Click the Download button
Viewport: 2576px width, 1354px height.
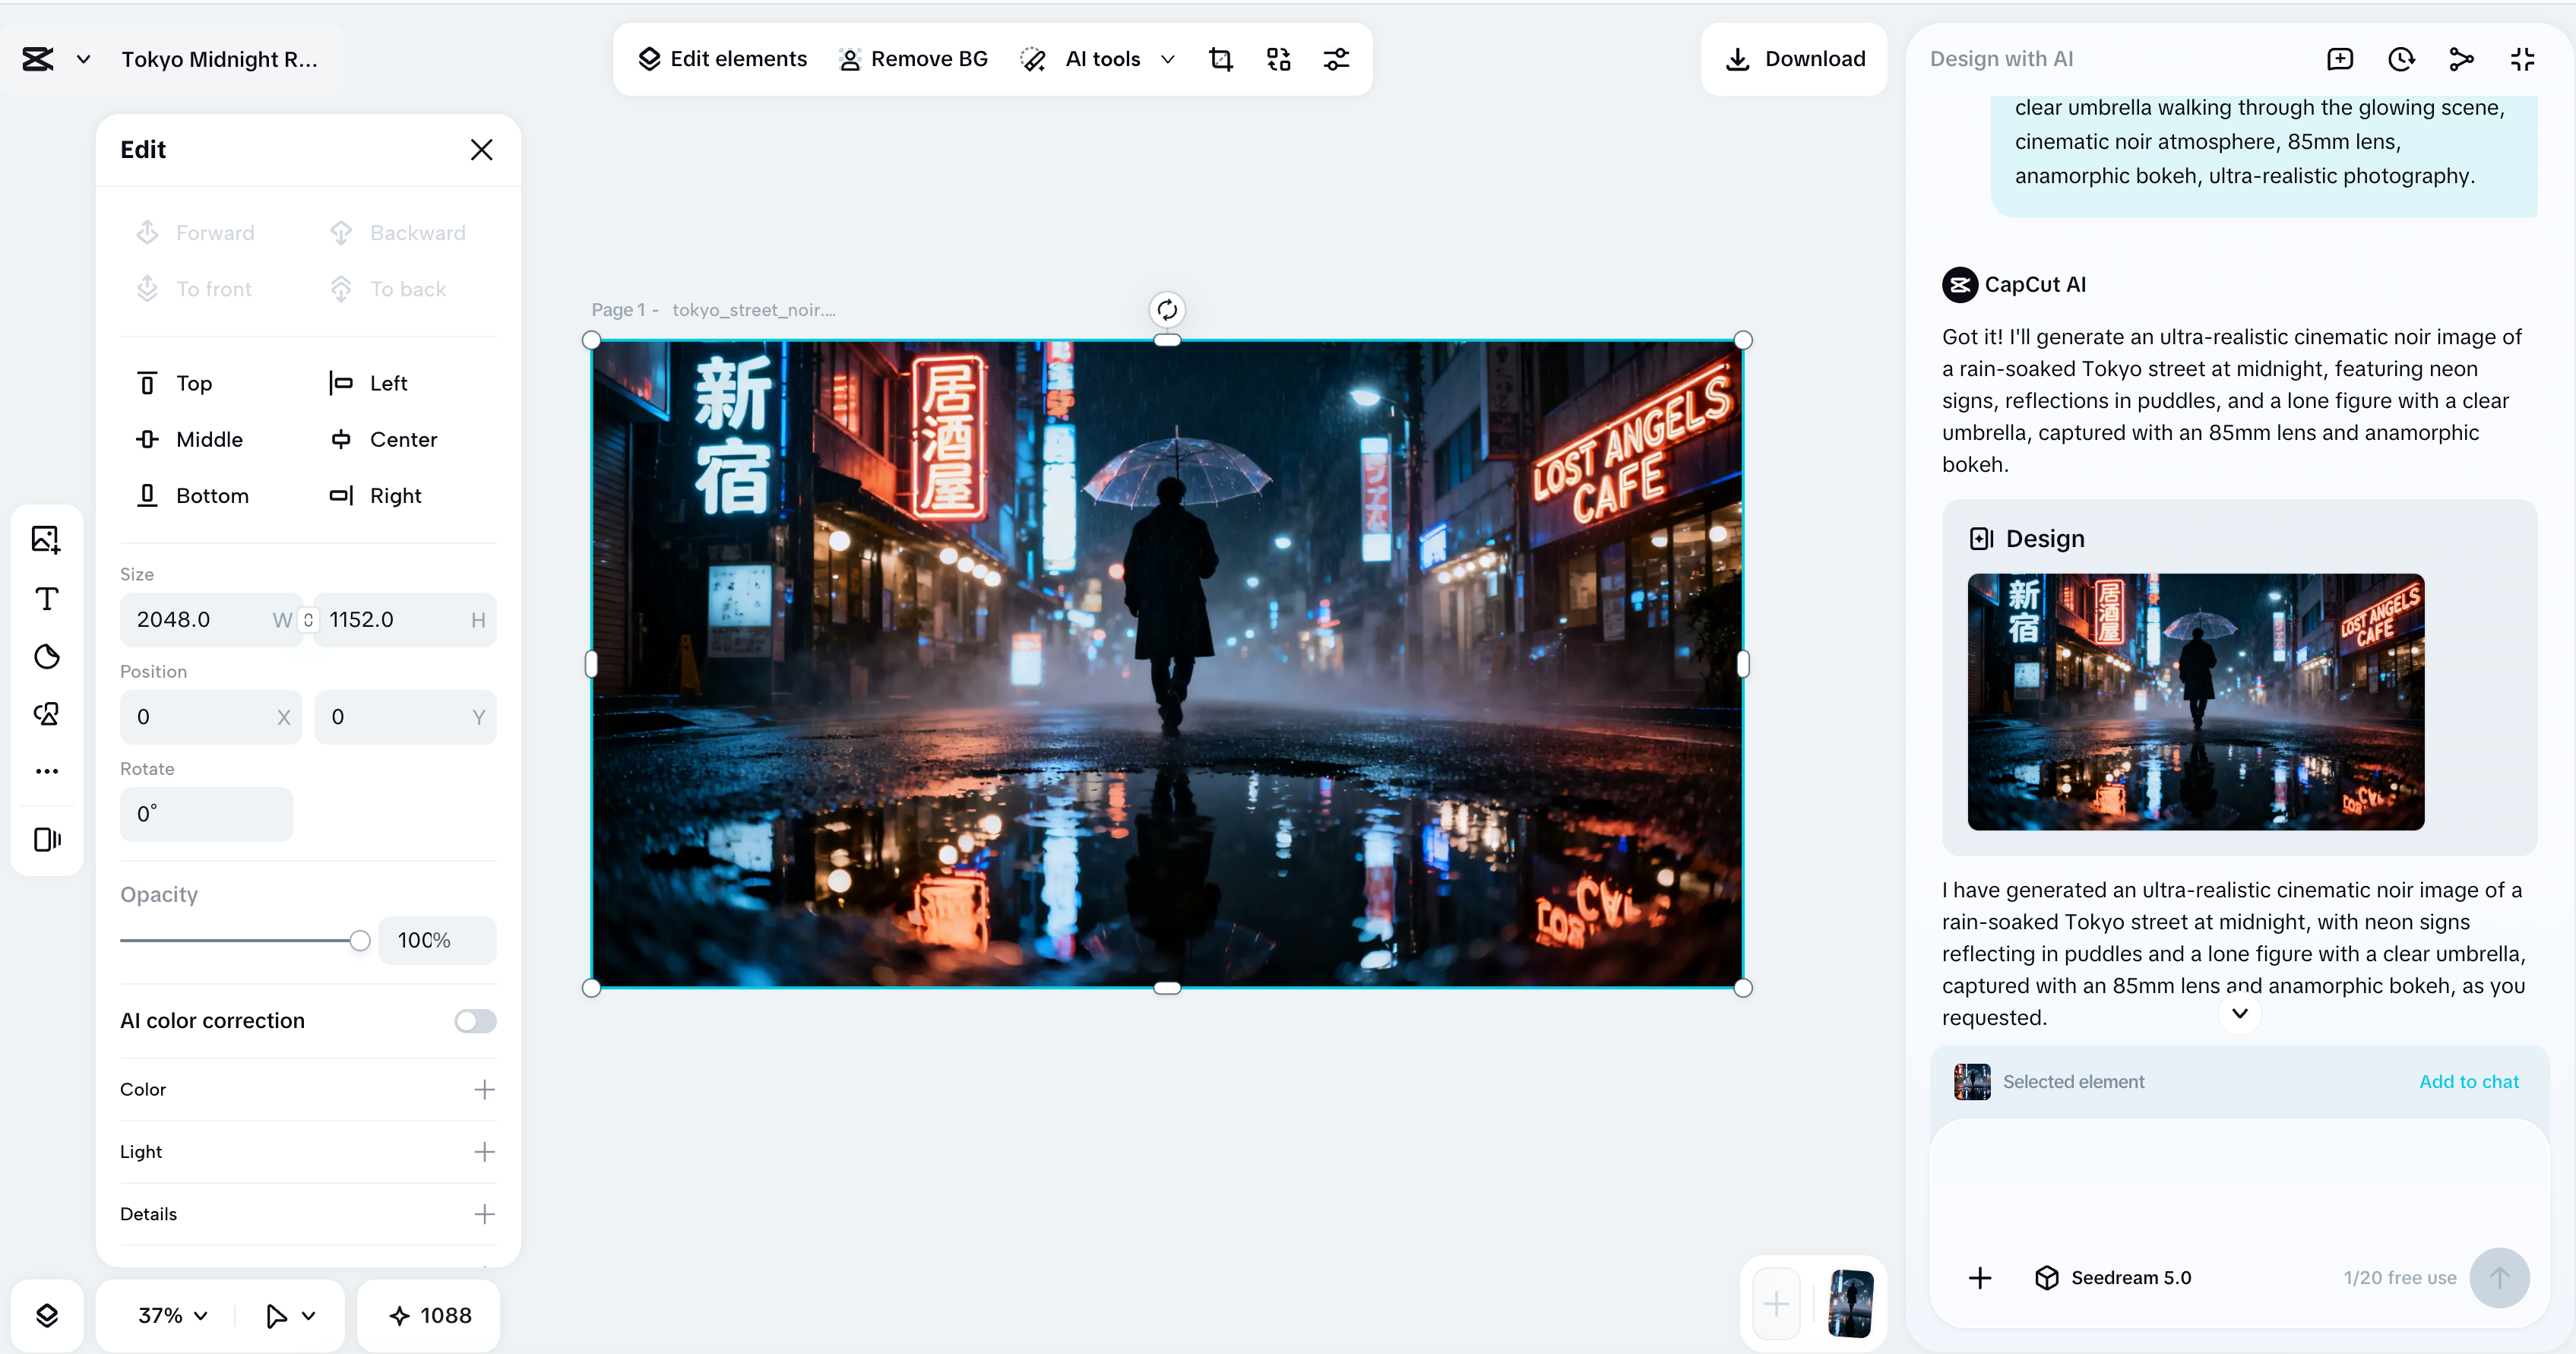tap(1793, 59)
